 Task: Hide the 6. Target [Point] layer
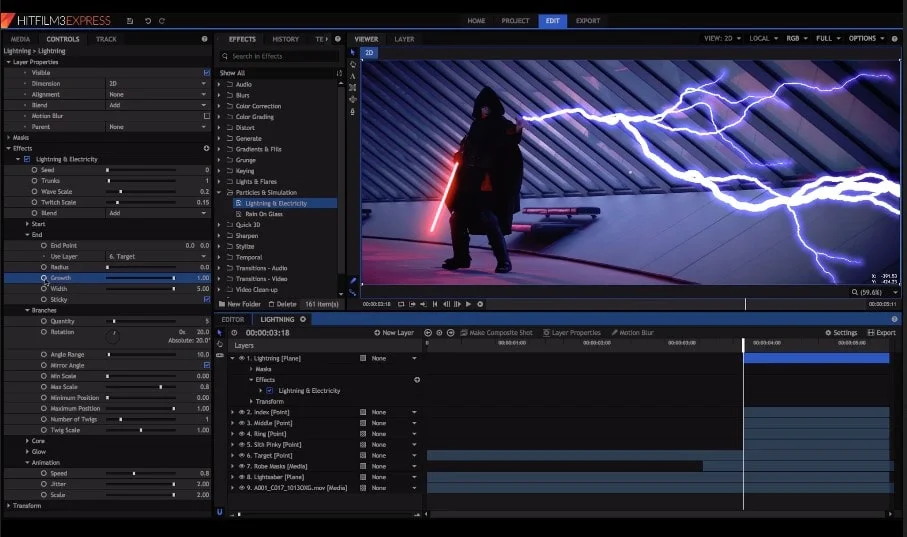point(242,455)
